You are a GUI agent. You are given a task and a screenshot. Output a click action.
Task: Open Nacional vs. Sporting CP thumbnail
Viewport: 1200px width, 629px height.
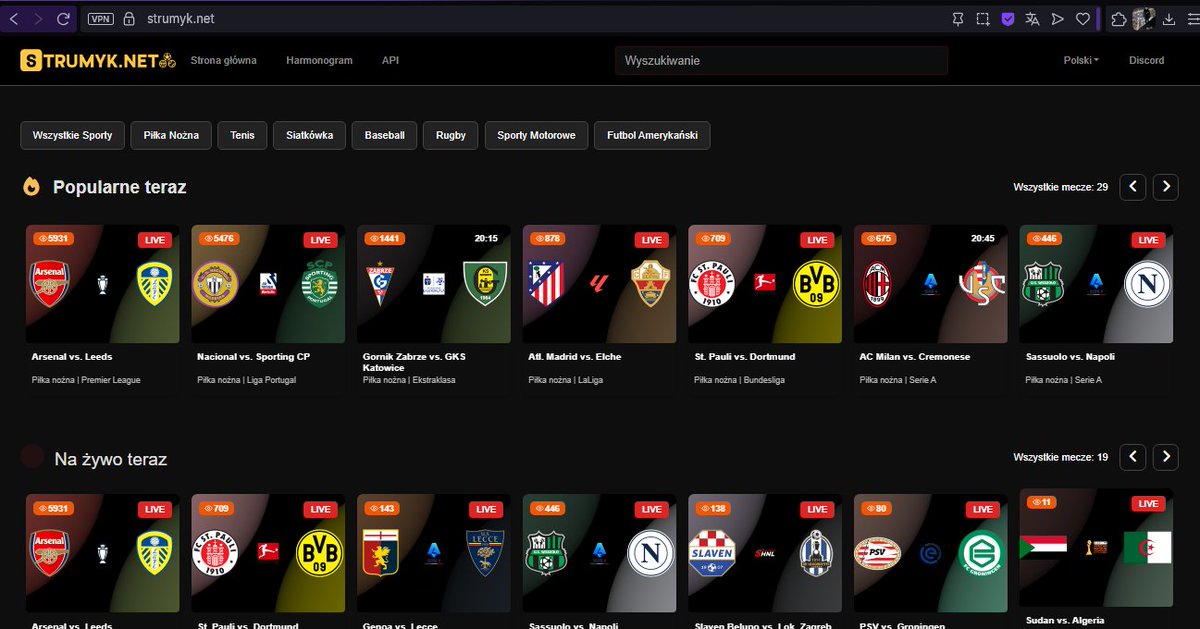point(268,284)
